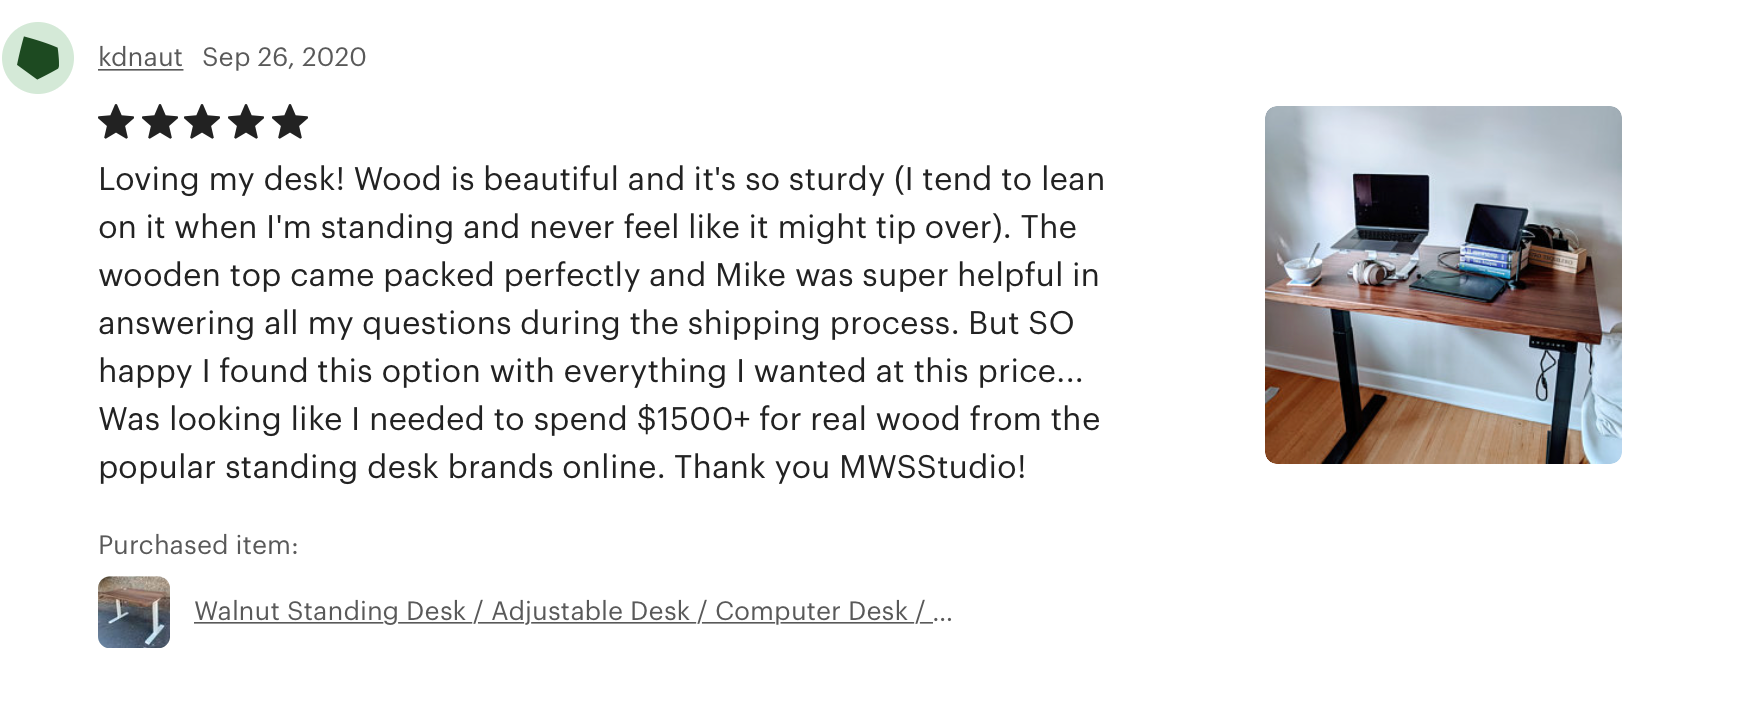Click 'Loving my desk!' opening review sentence

[x=221, y=179]
